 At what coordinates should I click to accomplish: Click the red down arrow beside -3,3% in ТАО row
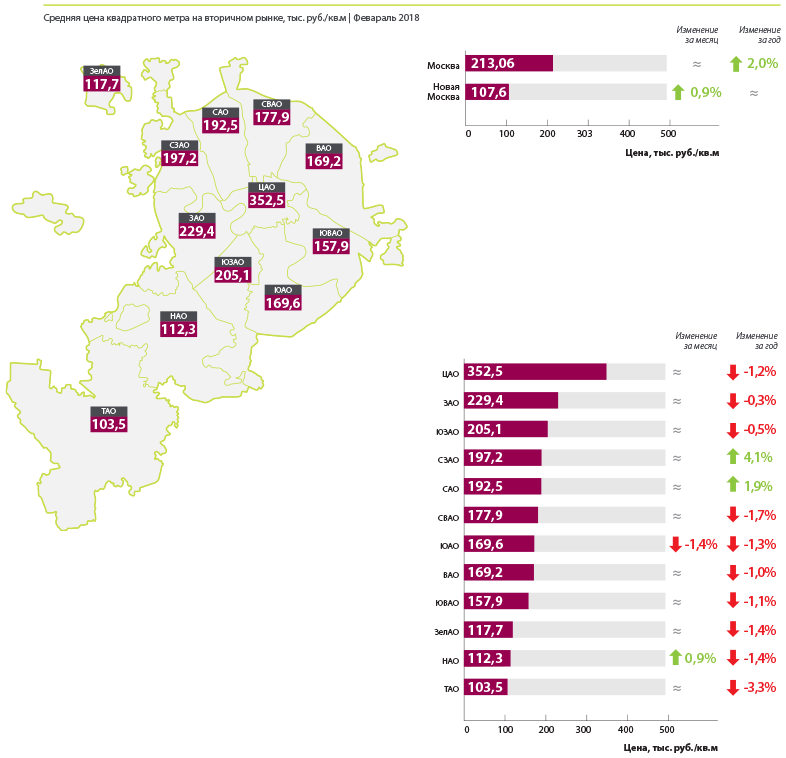(x=733, y=687)
